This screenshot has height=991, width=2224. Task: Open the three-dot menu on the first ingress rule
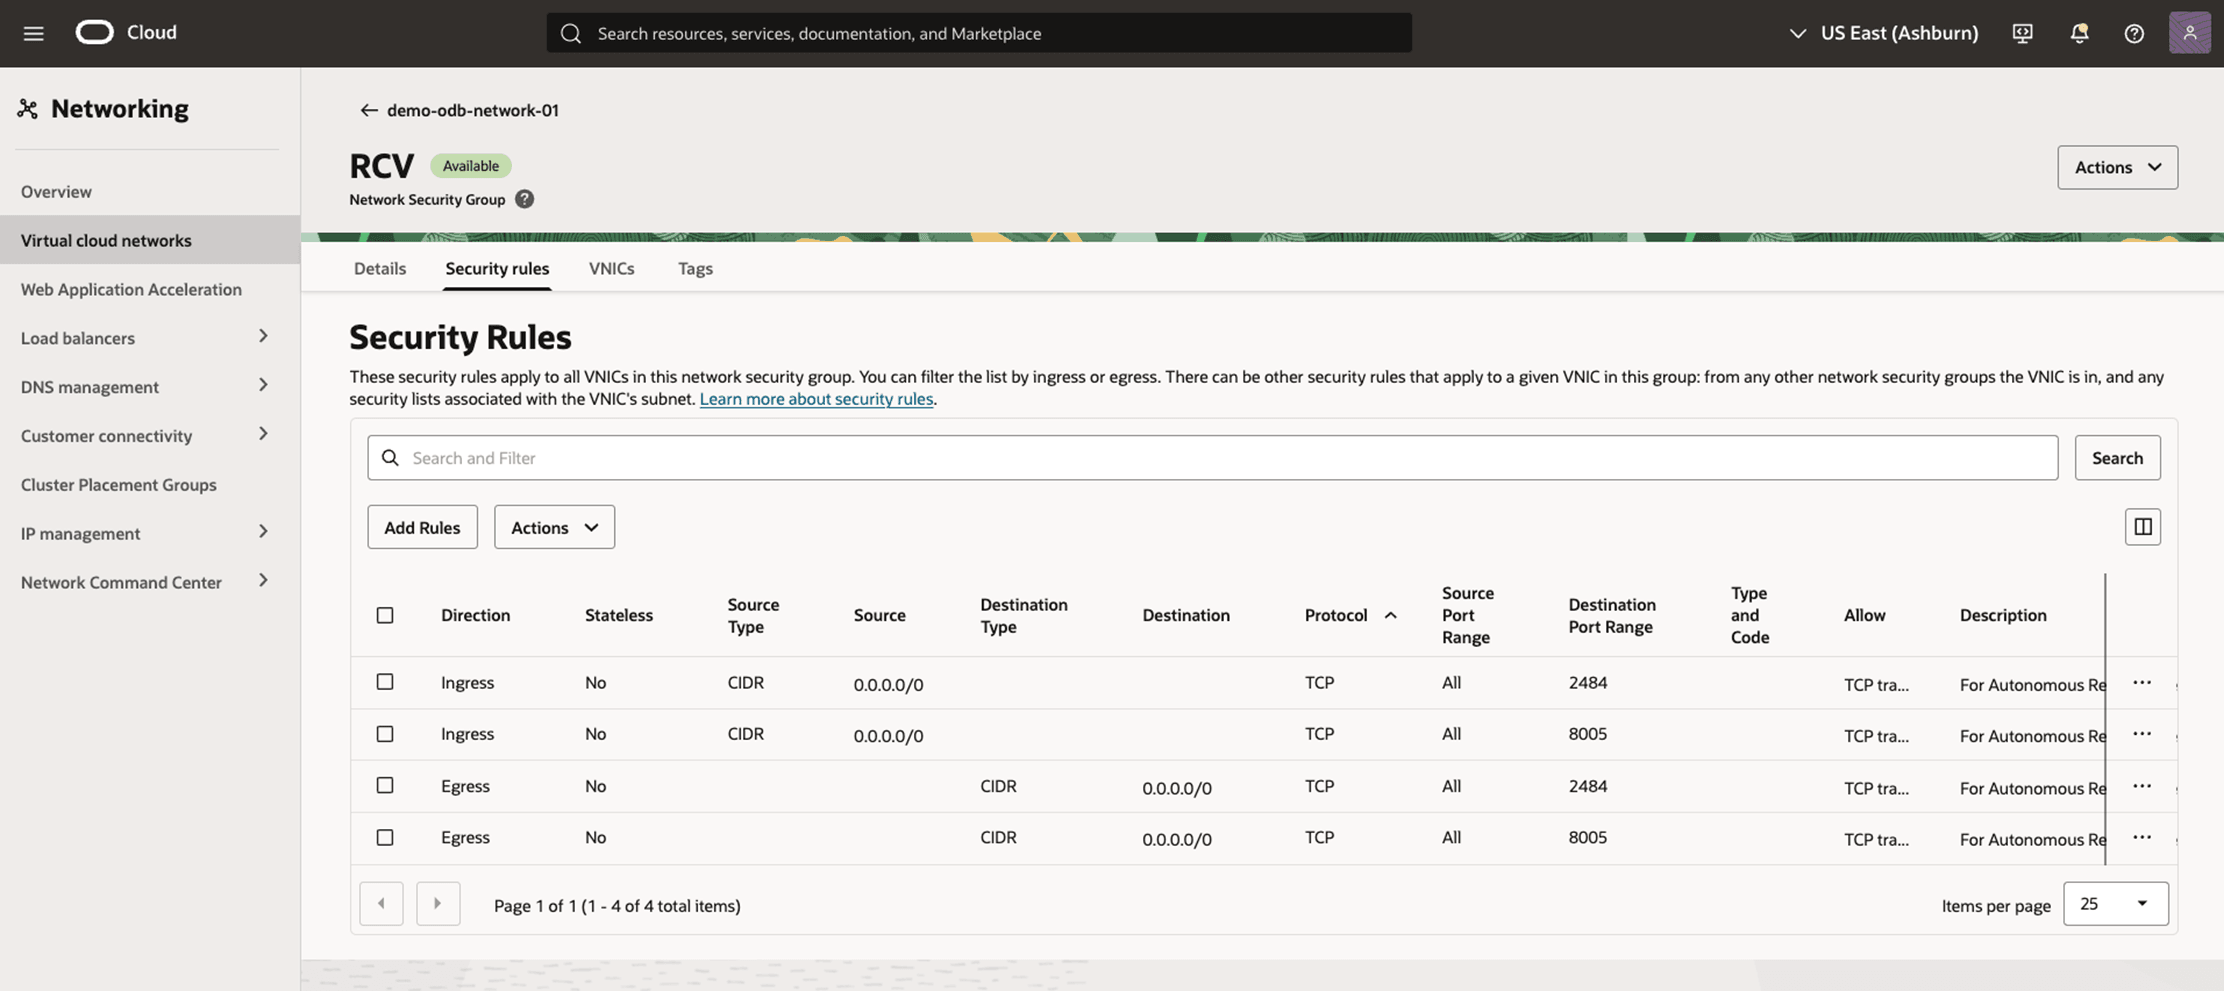point(2142,681)
